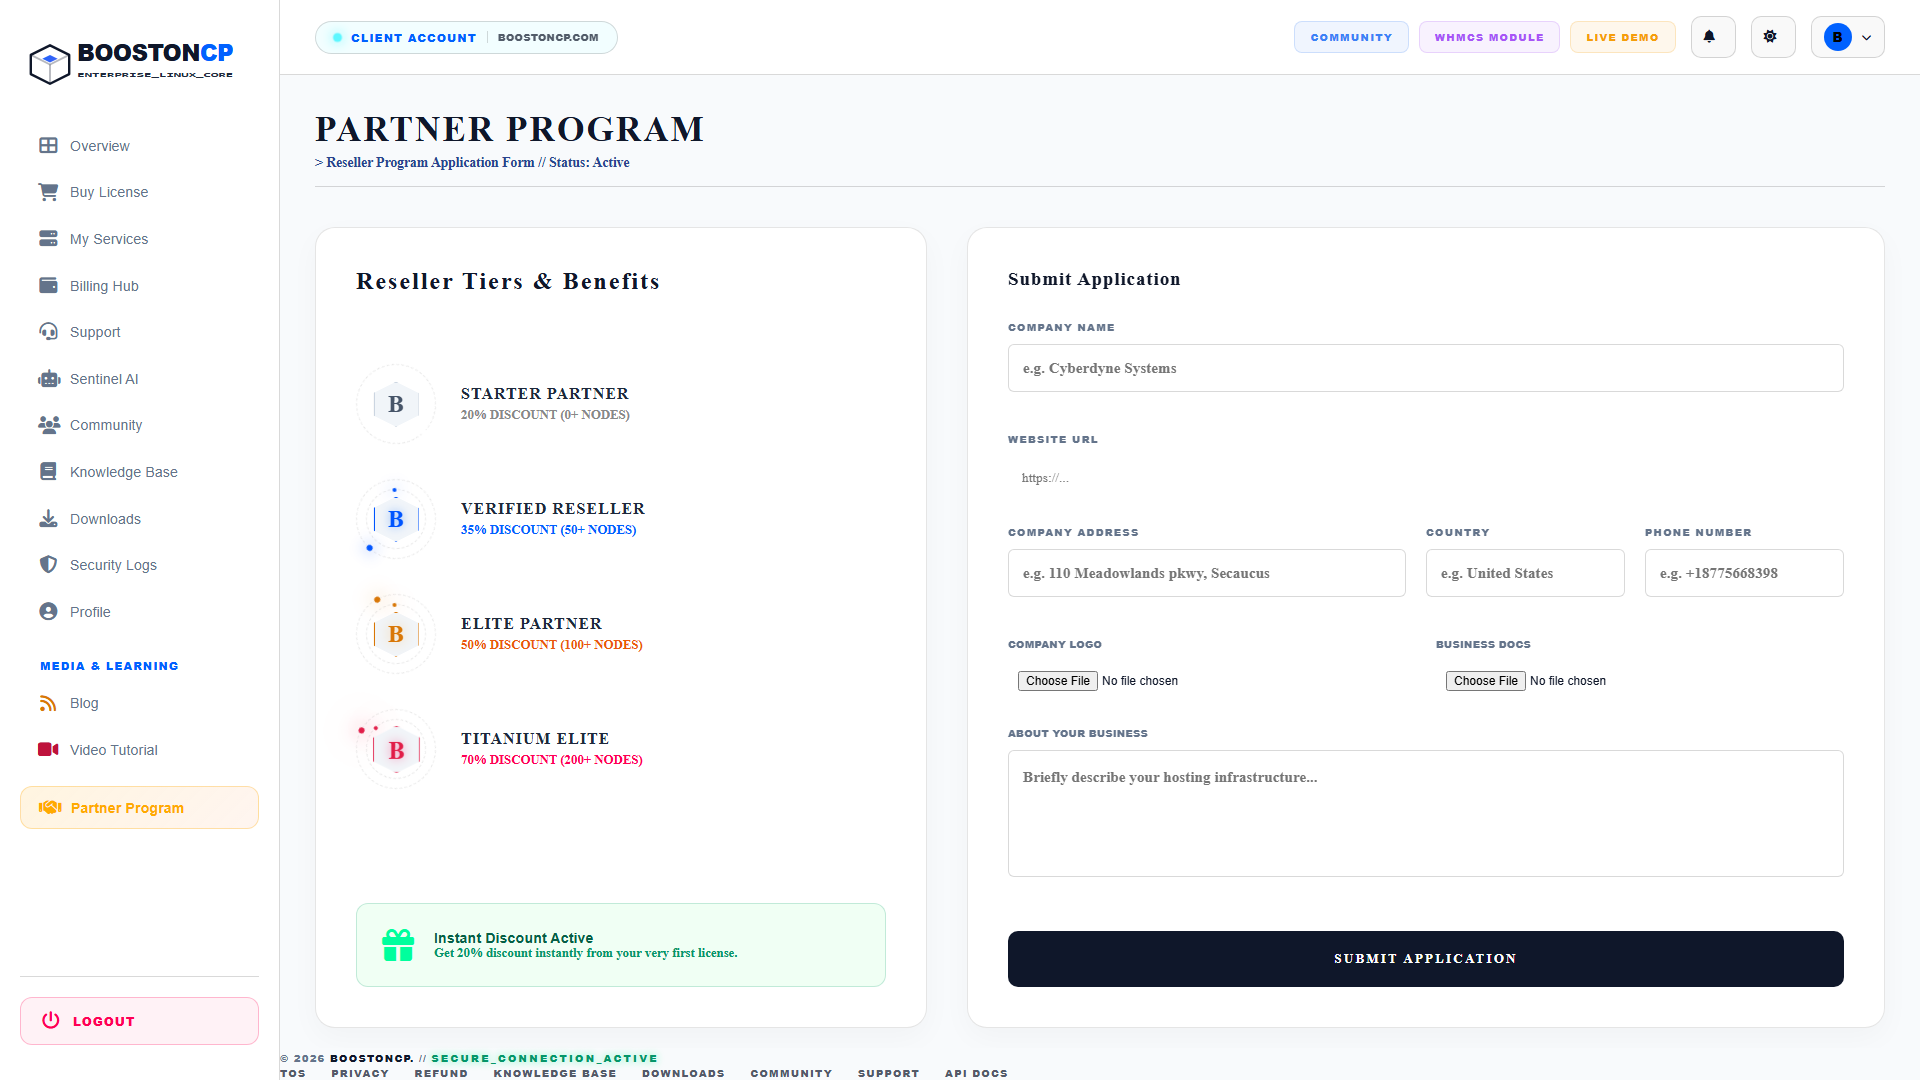Click the Client Account pill
The width and height of the screenshot is (1920, 1080).
(x=466, y=37)
